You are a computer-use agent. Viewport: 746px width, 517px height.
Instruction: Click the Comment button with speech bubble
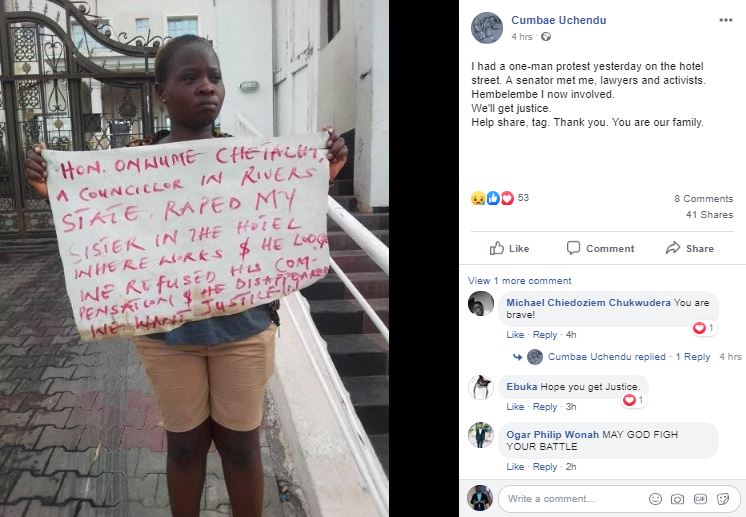[600, 248]
